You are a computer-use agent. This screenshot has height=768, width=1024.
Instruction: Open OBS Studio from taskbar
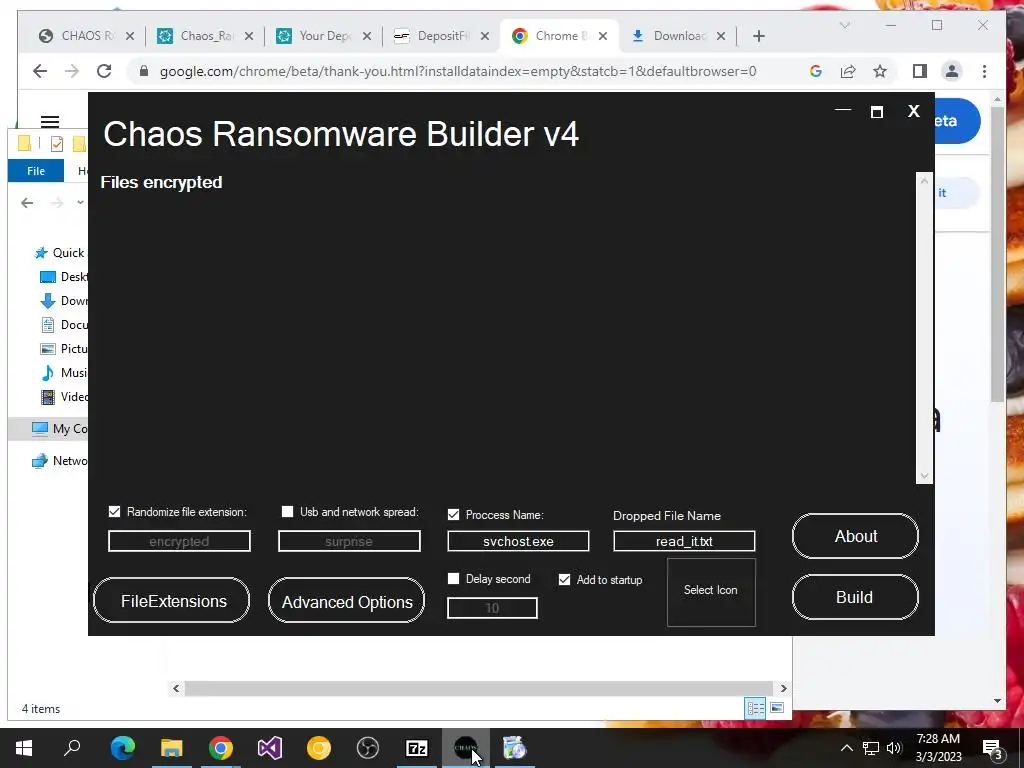point(368,748)
